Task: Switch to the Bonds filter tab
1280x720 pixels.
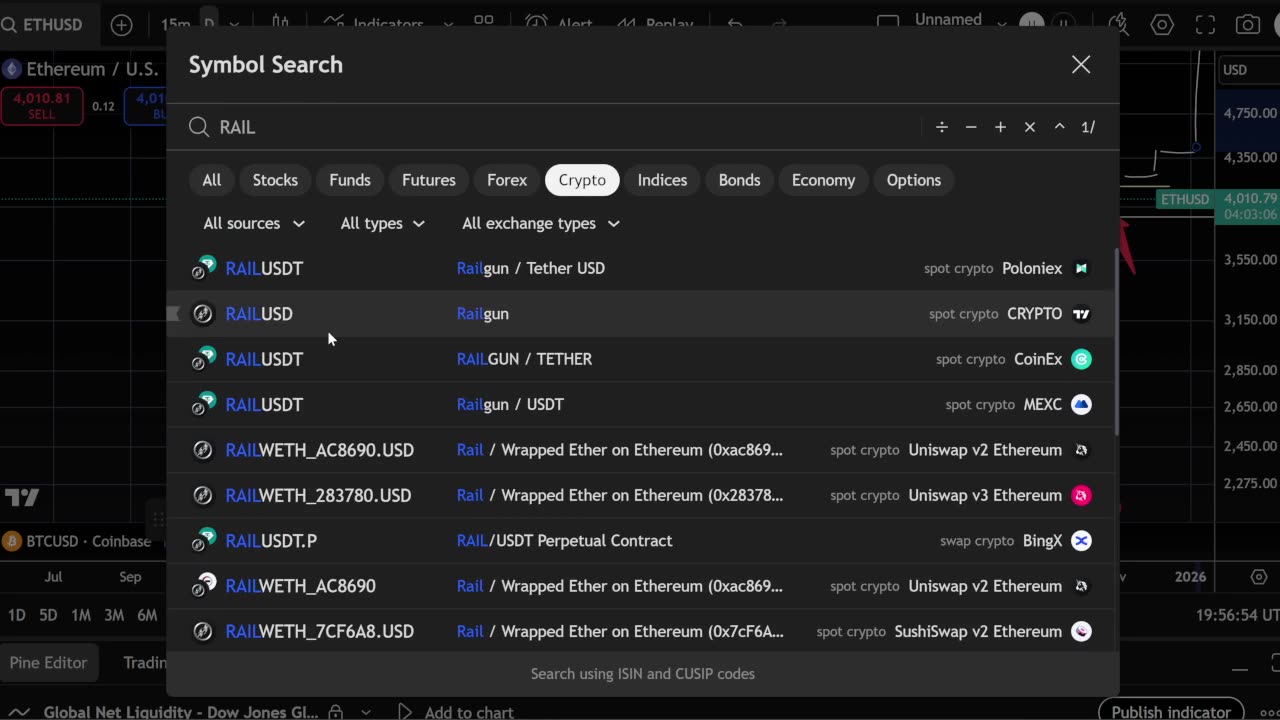Action: pos(740,180)
